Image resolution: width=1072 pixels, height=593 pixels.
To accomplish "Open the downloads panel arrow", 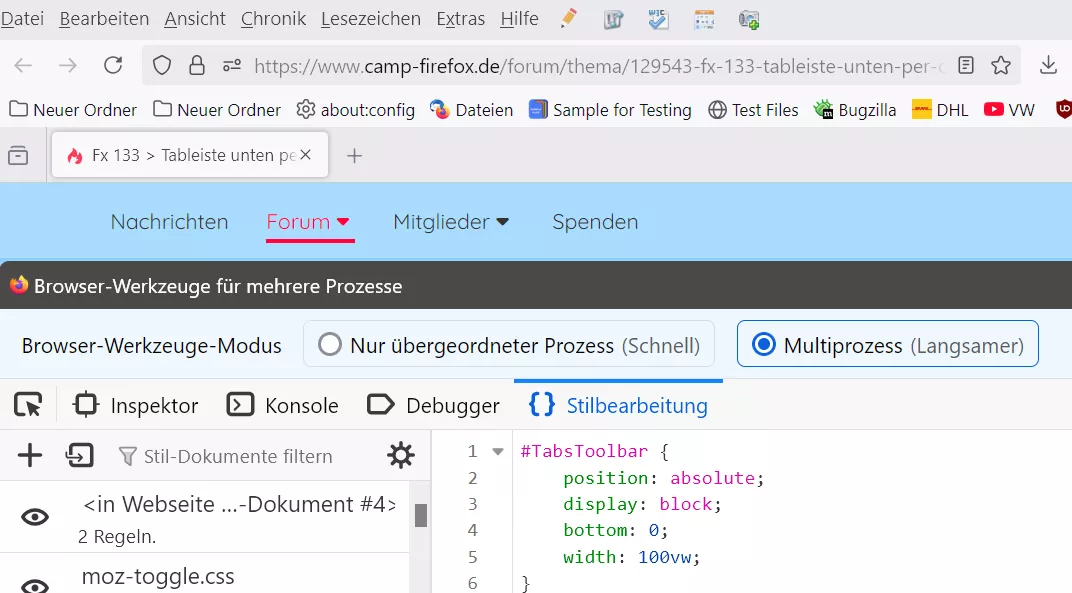I will 1048,65.
